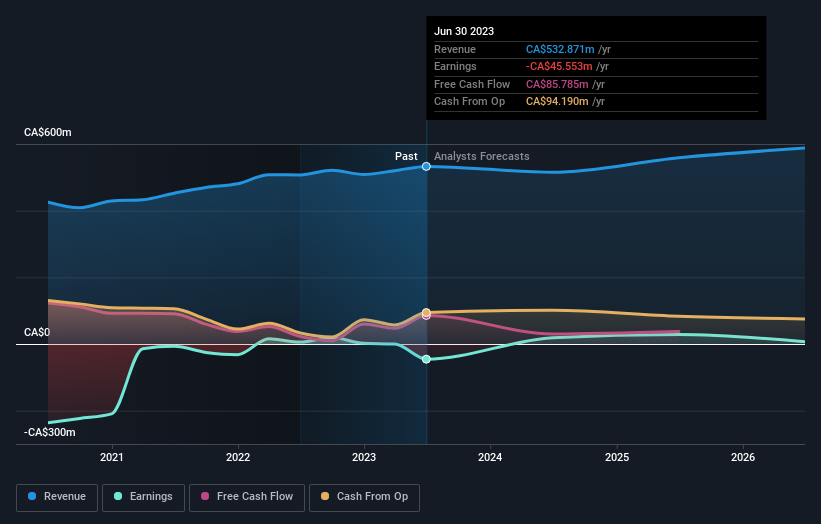The width and height of the screenshot is (821, 524).
Task: Click the Free Cash Flow label in tooltip
Action: click(472, 84)
